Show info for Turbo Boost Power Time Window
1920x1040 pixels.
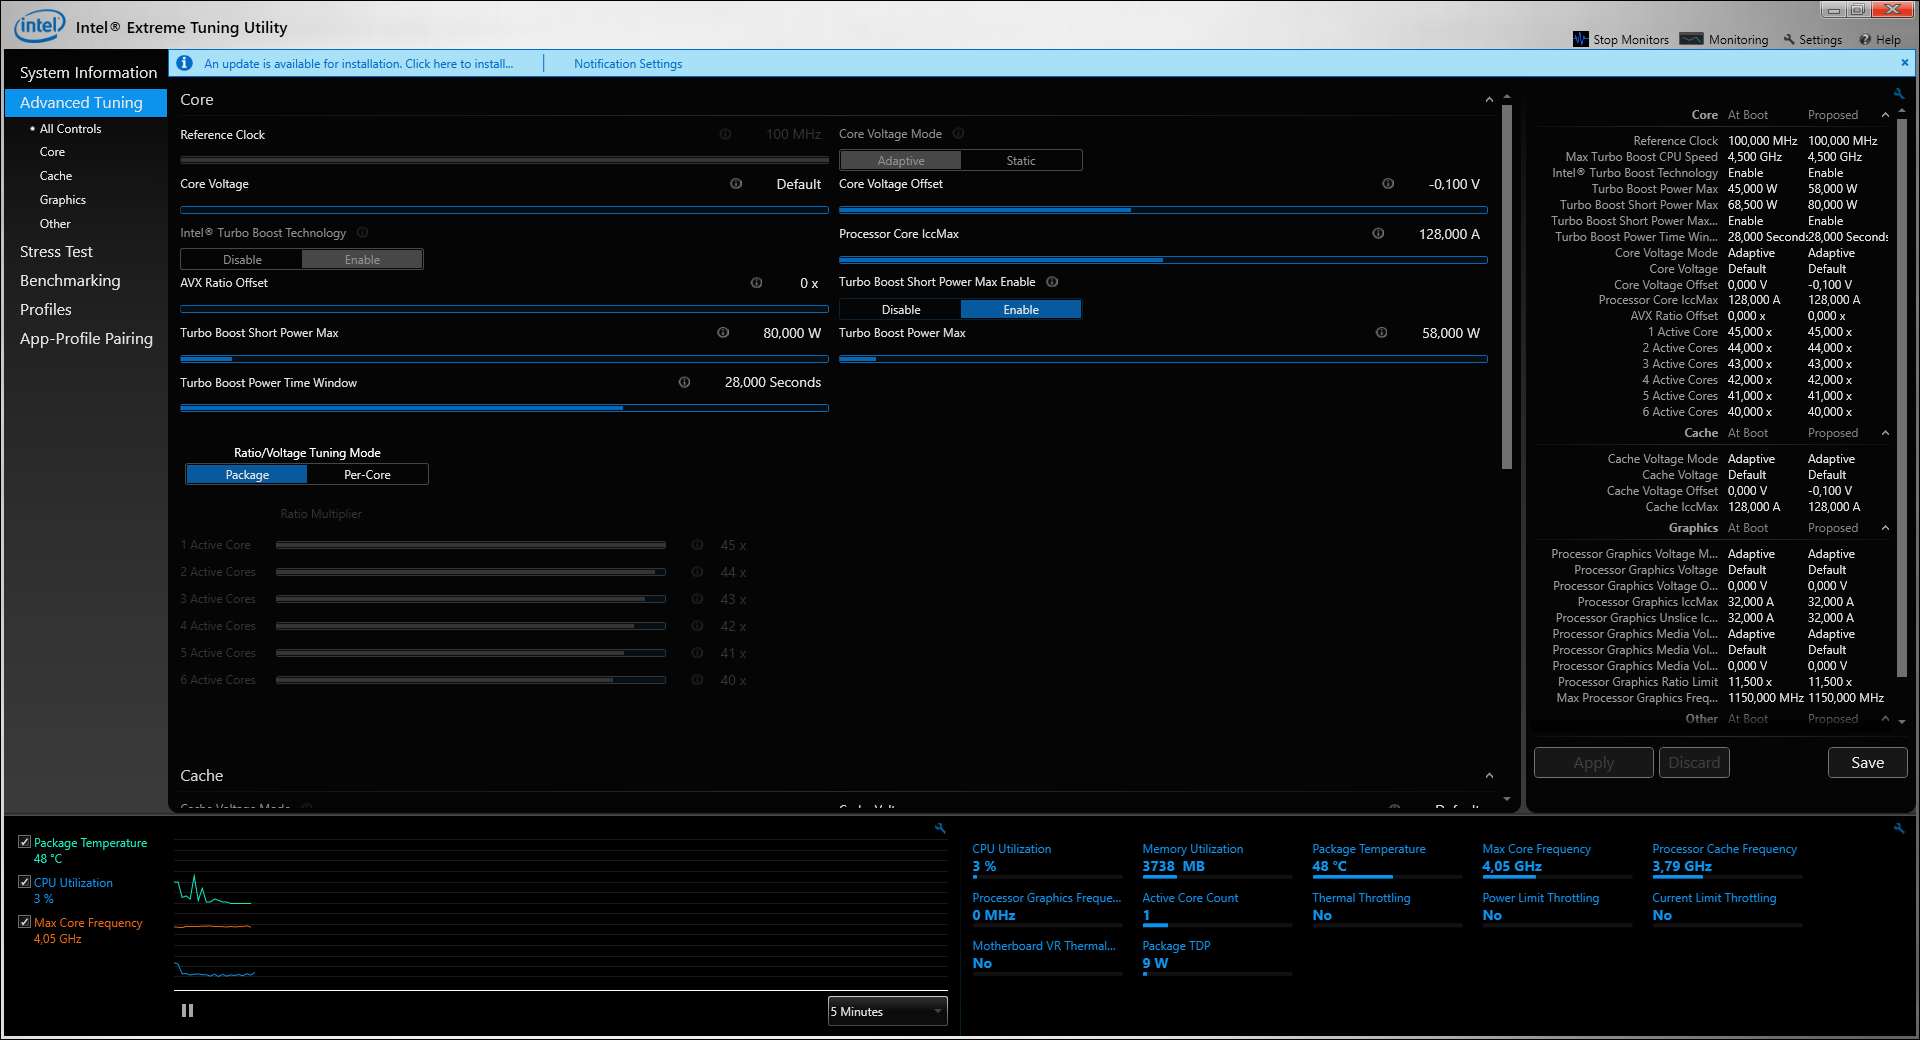[x=684, y=382]
